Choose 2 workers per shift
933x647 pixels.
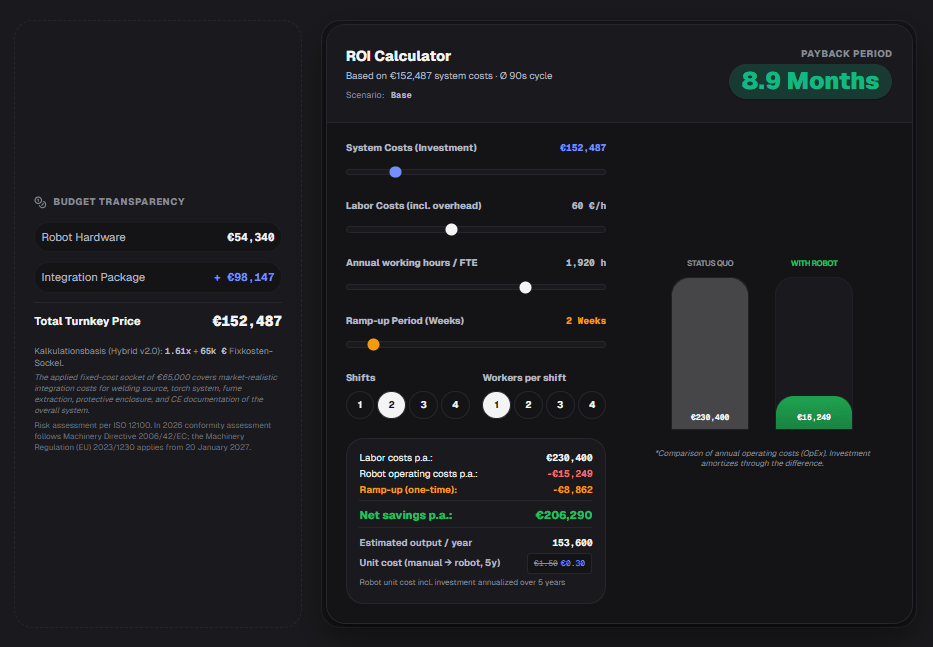click(x=527, y=405)
